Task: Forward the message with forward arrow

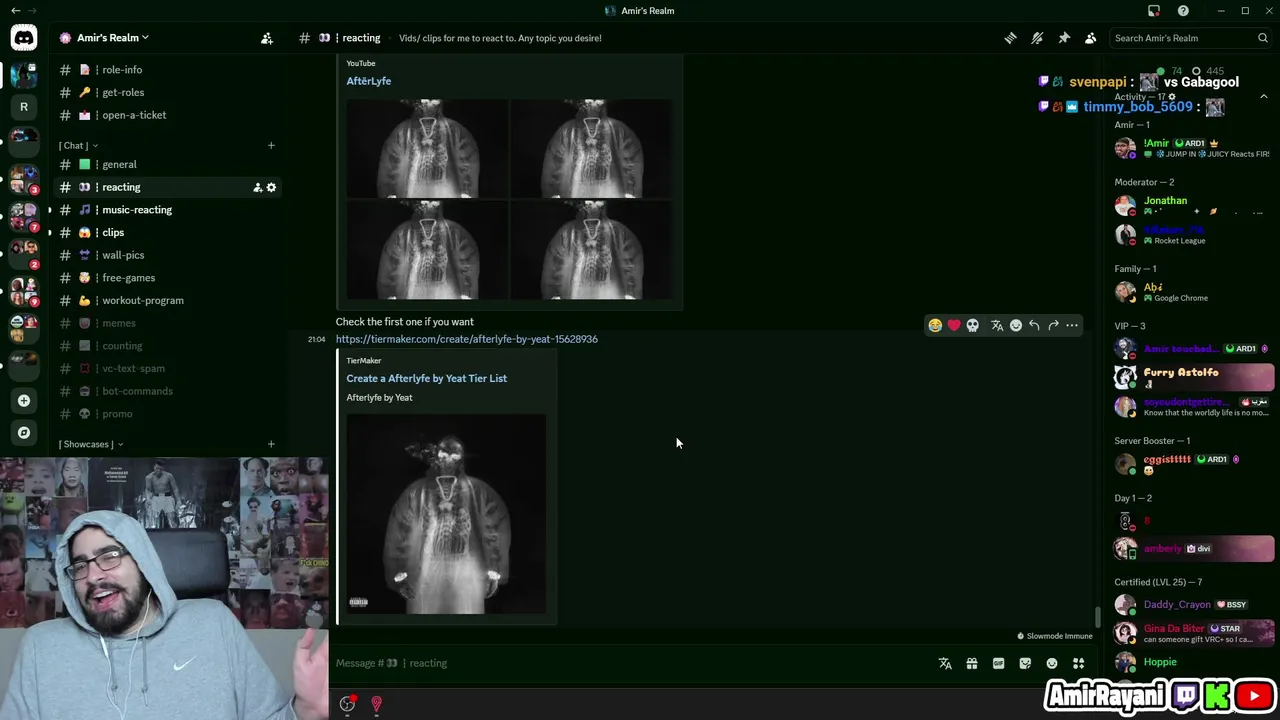Action: 1053,325
